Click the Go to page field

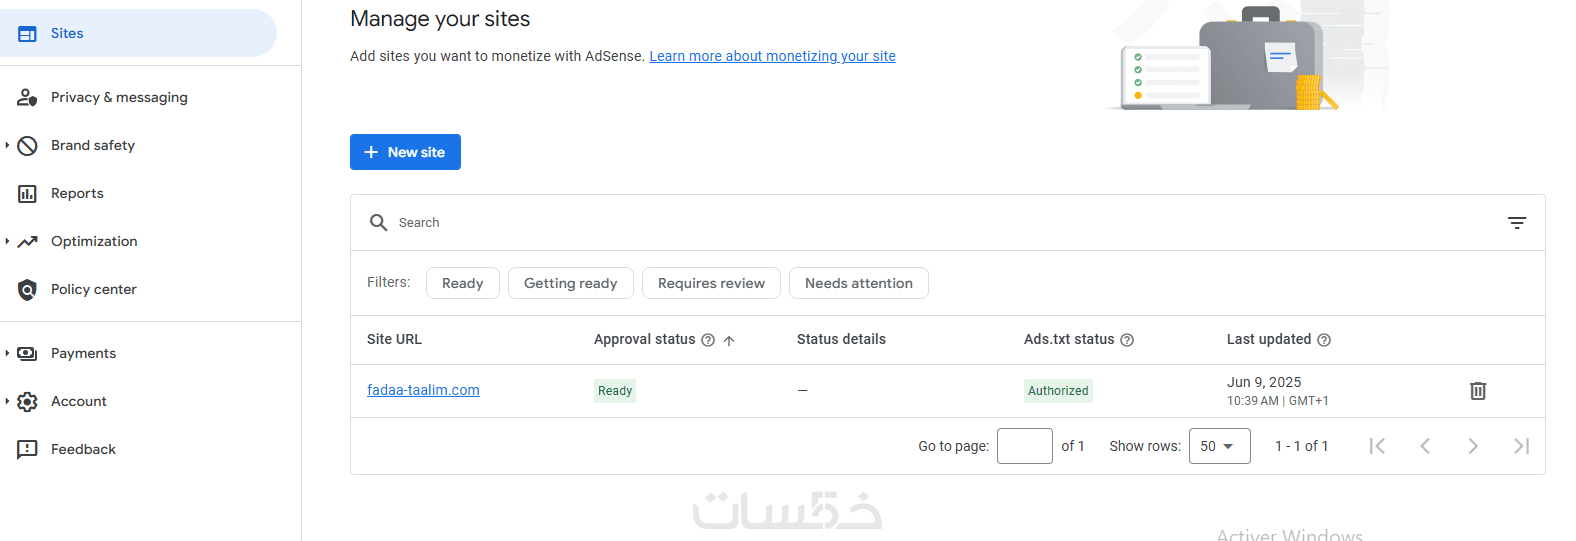point(1024,446)
